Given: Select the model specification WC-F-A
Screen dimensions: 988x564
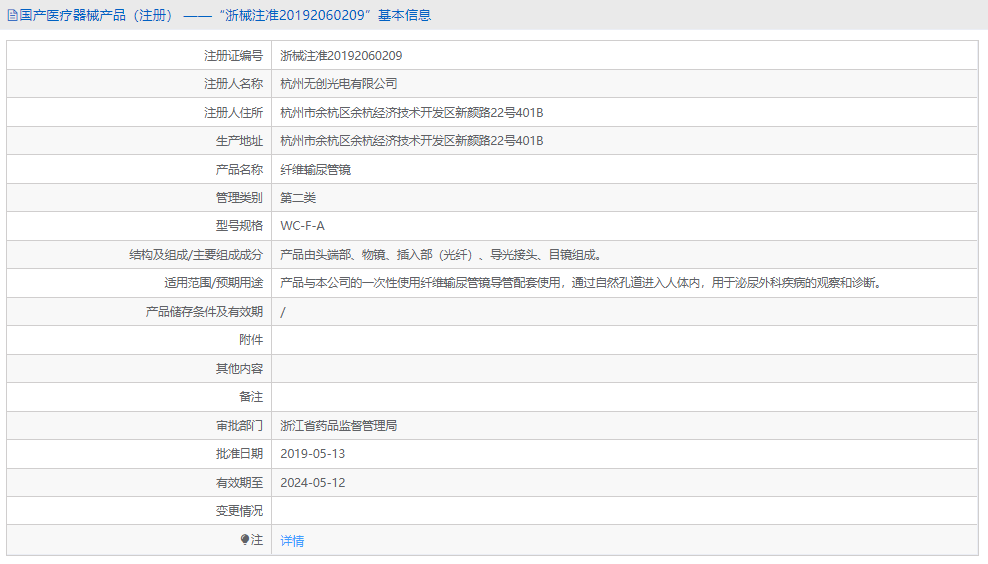Looking at the screenshot, I should click(x=302, y=226).
